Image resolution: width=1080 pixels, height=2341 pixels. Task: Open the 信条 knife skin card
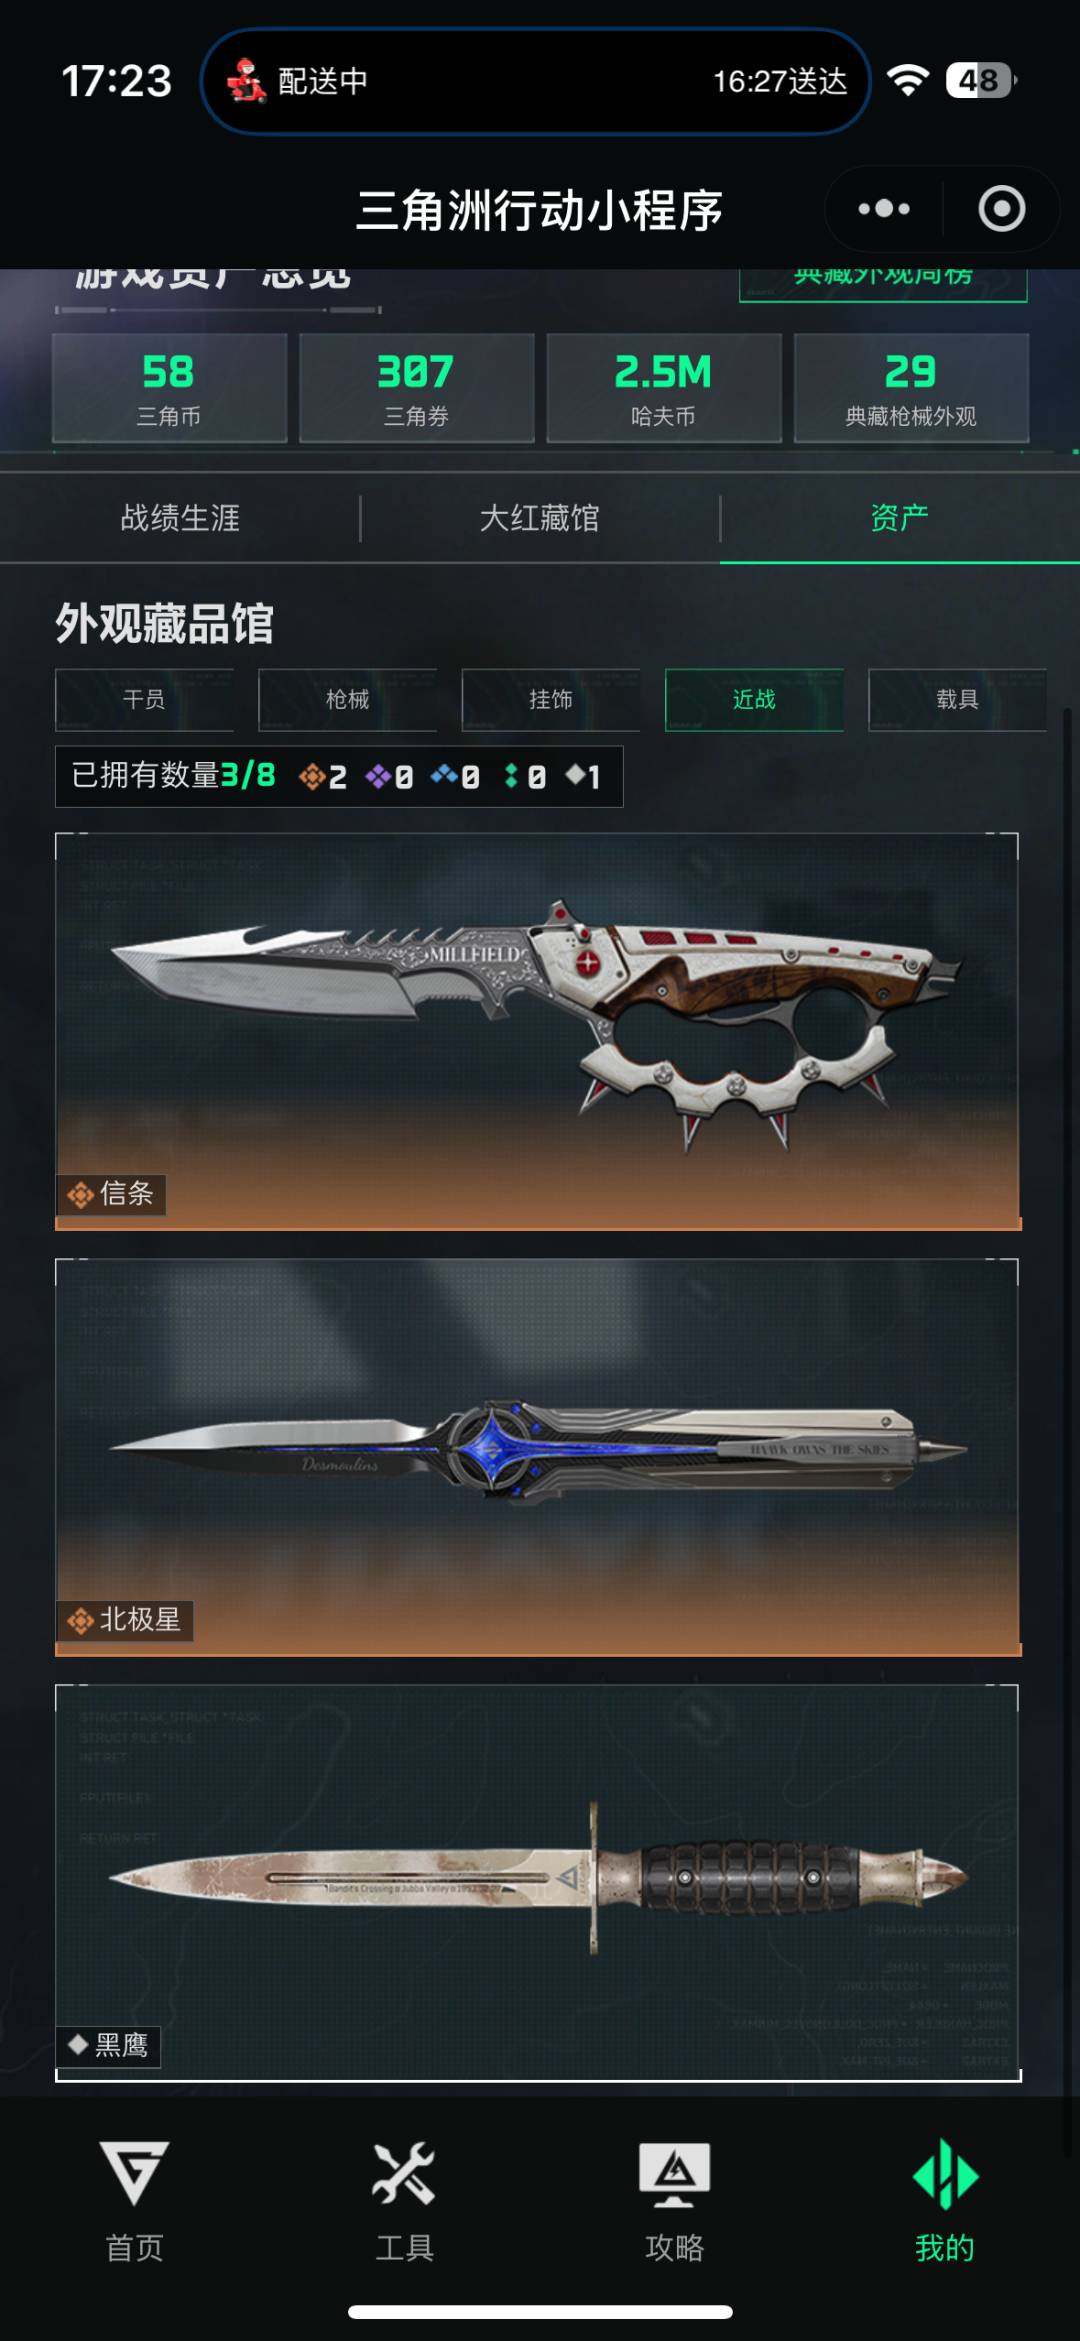pos(538,1031)
